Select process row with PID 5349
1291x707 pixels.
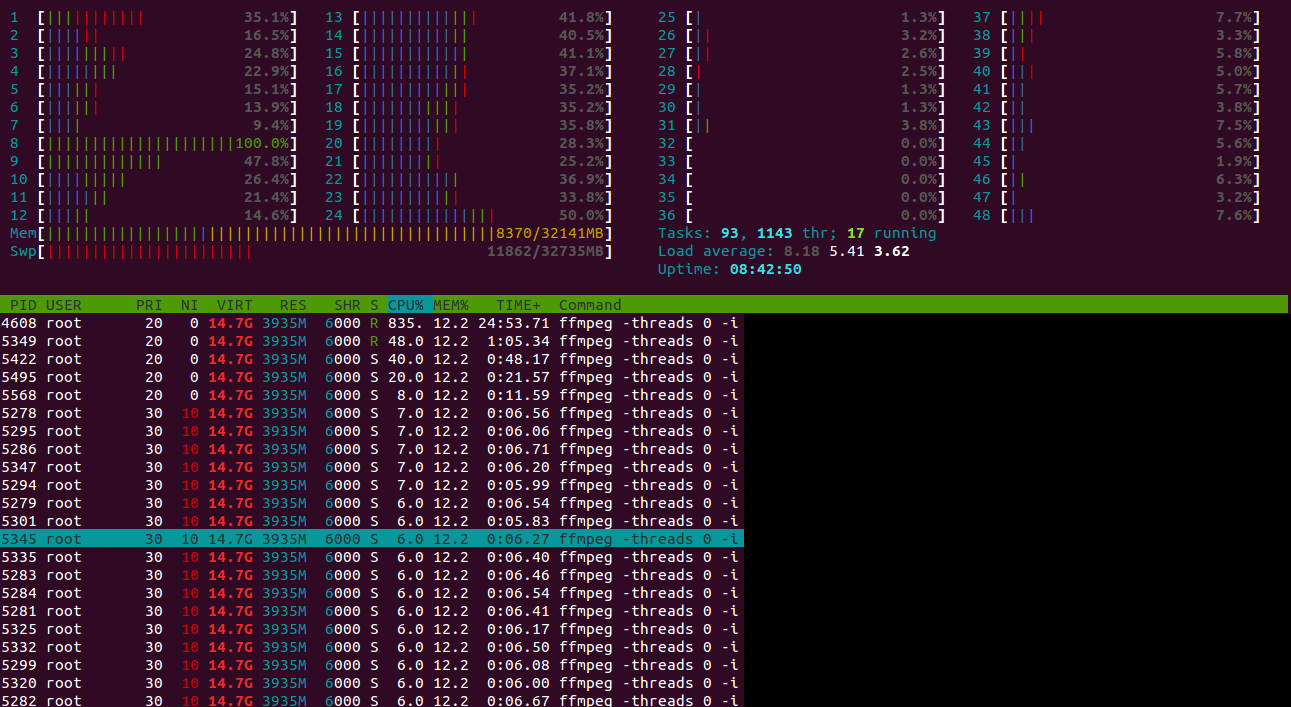pyautogui.click(x=370, y=341)
